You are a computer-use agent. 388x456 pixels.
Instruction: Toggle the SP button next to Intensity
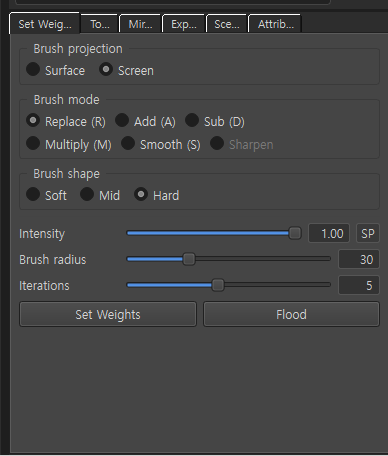point(368,233)
